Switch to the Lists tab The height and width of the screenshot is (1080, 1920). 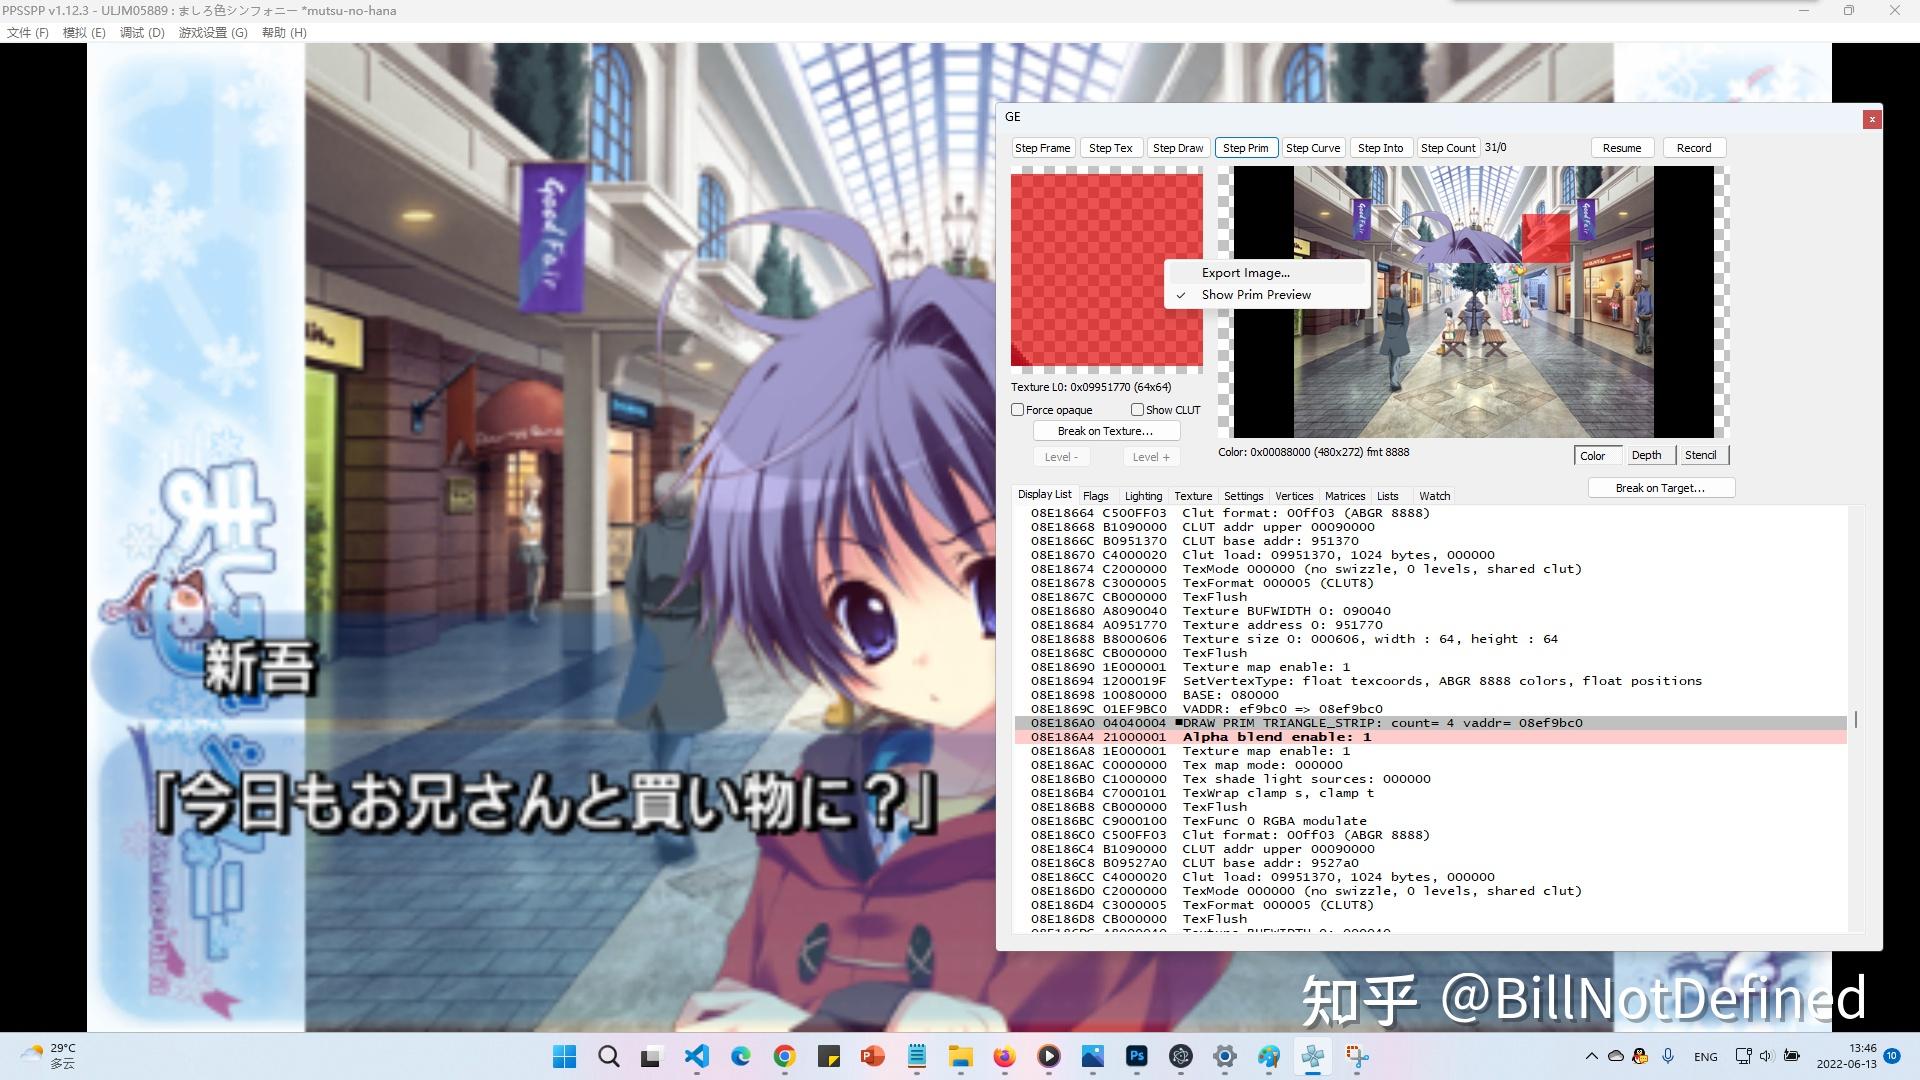click(1388, 496)
